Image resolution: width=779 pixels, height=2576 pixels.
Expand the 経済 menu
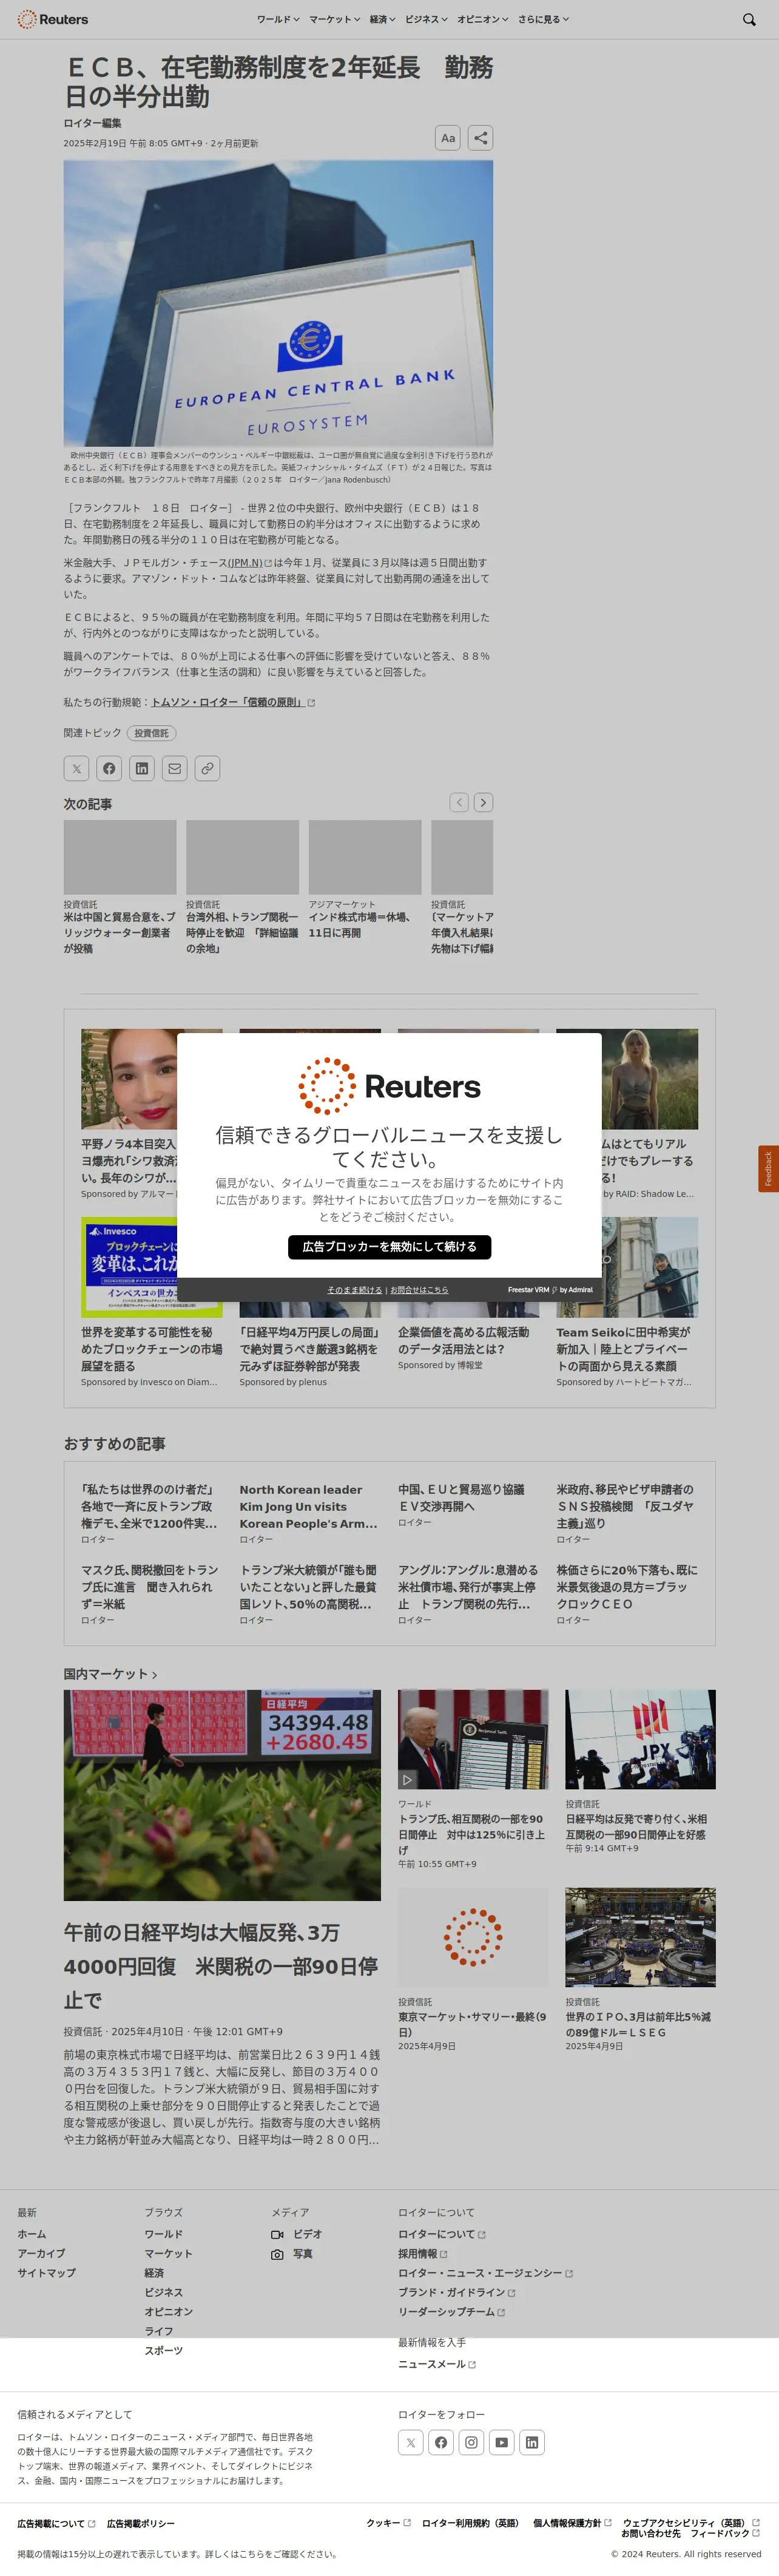tap(382, 19)
